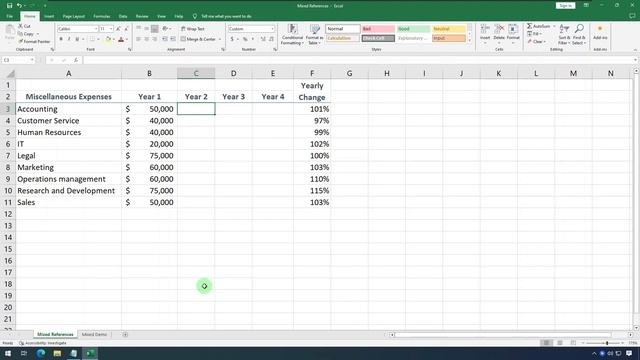The image size is (640, 360).
Task: Expand the cell styles gallery
Action: [x=469, y=41]
